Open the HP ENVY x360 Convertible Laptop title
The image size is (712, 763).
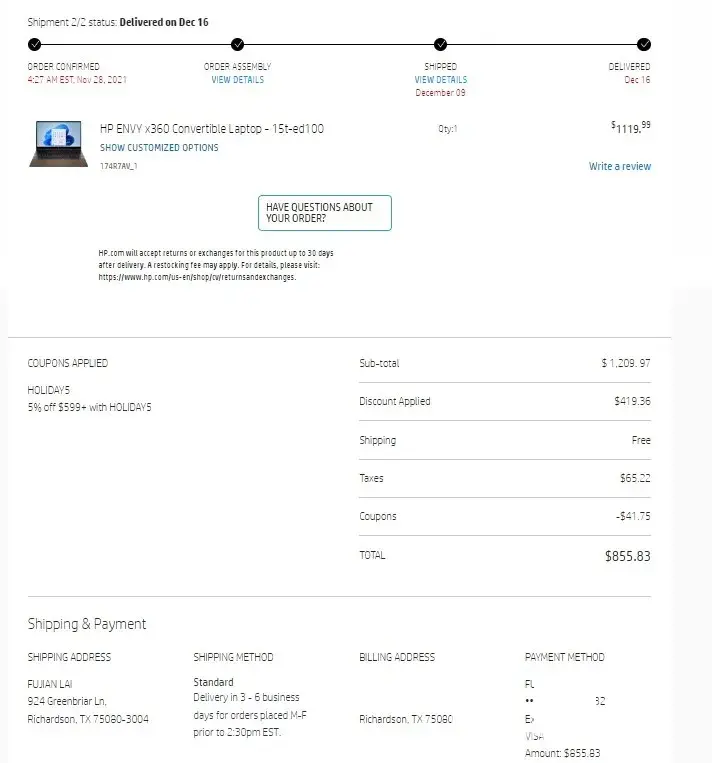pyautogui.click(x=211, y=129)
